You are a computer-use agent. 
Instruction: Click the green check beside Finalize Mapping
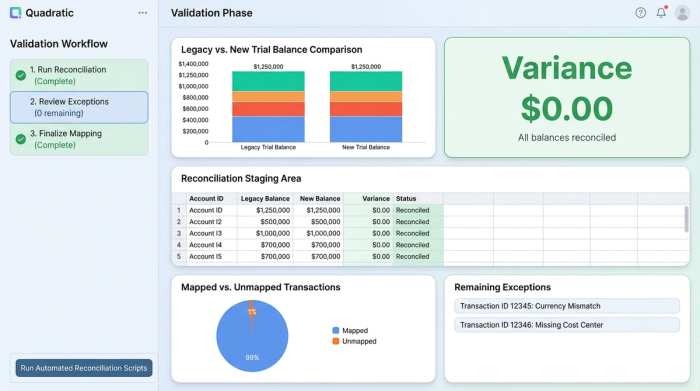click(21, 139)
